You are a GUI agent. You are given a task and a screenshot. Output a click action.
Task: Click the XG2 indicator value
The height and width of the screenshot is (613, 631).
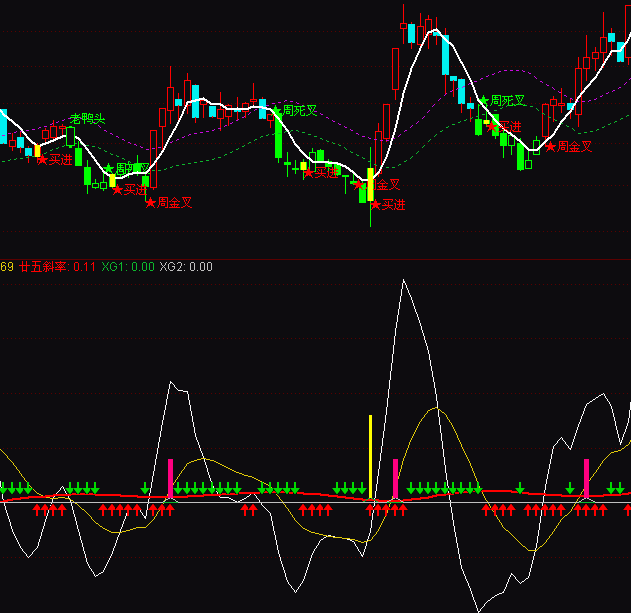click(x=186, y=267)
